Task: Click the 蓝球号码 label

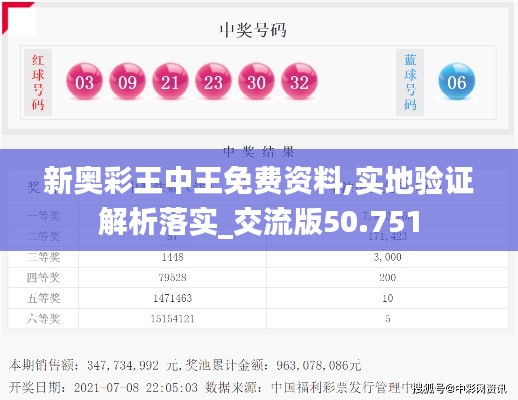Action: [x=410, y=82]
